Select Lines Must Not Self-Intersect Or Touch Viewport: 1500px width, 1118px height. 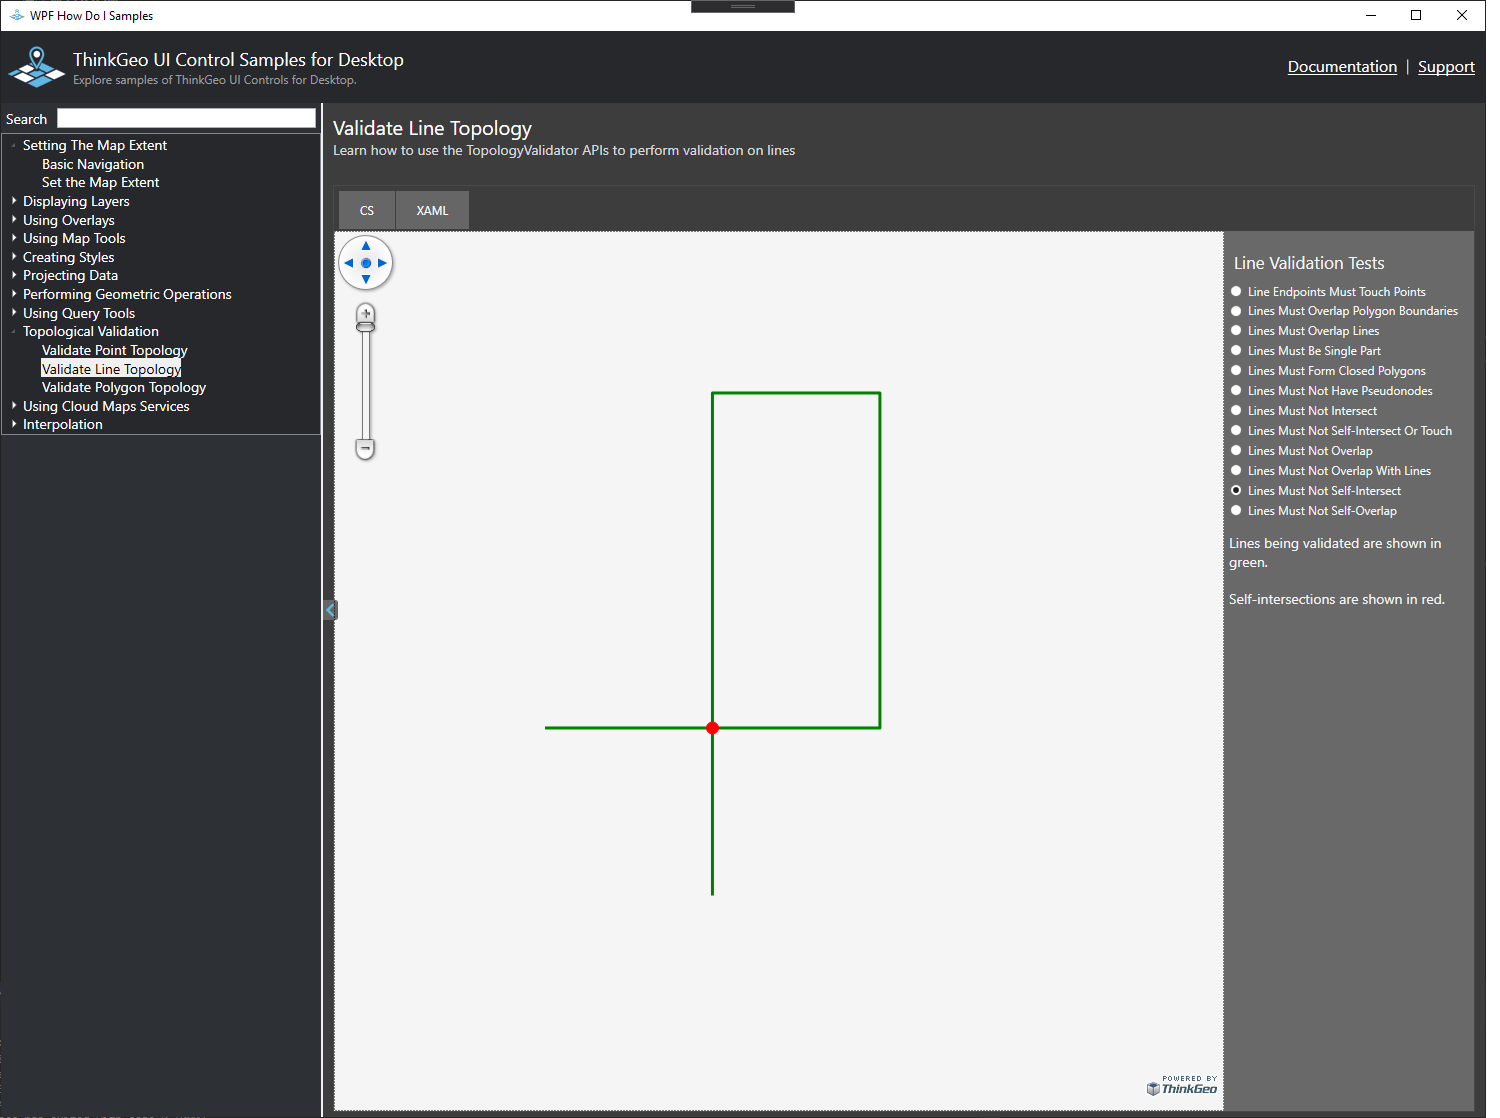tap(1341, 431)
